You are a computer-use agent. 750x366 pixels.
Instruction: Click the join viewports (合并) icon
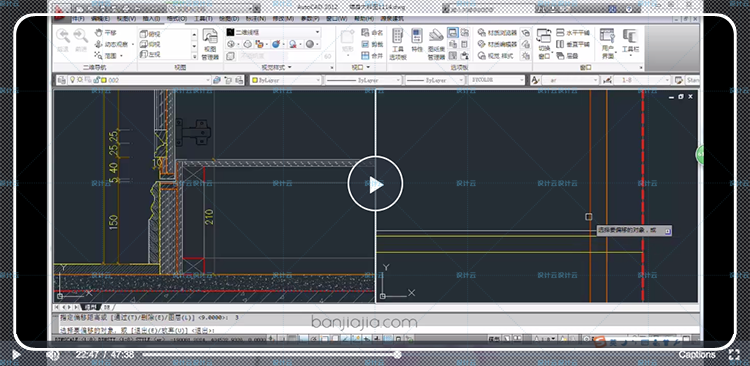click(x=372, y=56)
